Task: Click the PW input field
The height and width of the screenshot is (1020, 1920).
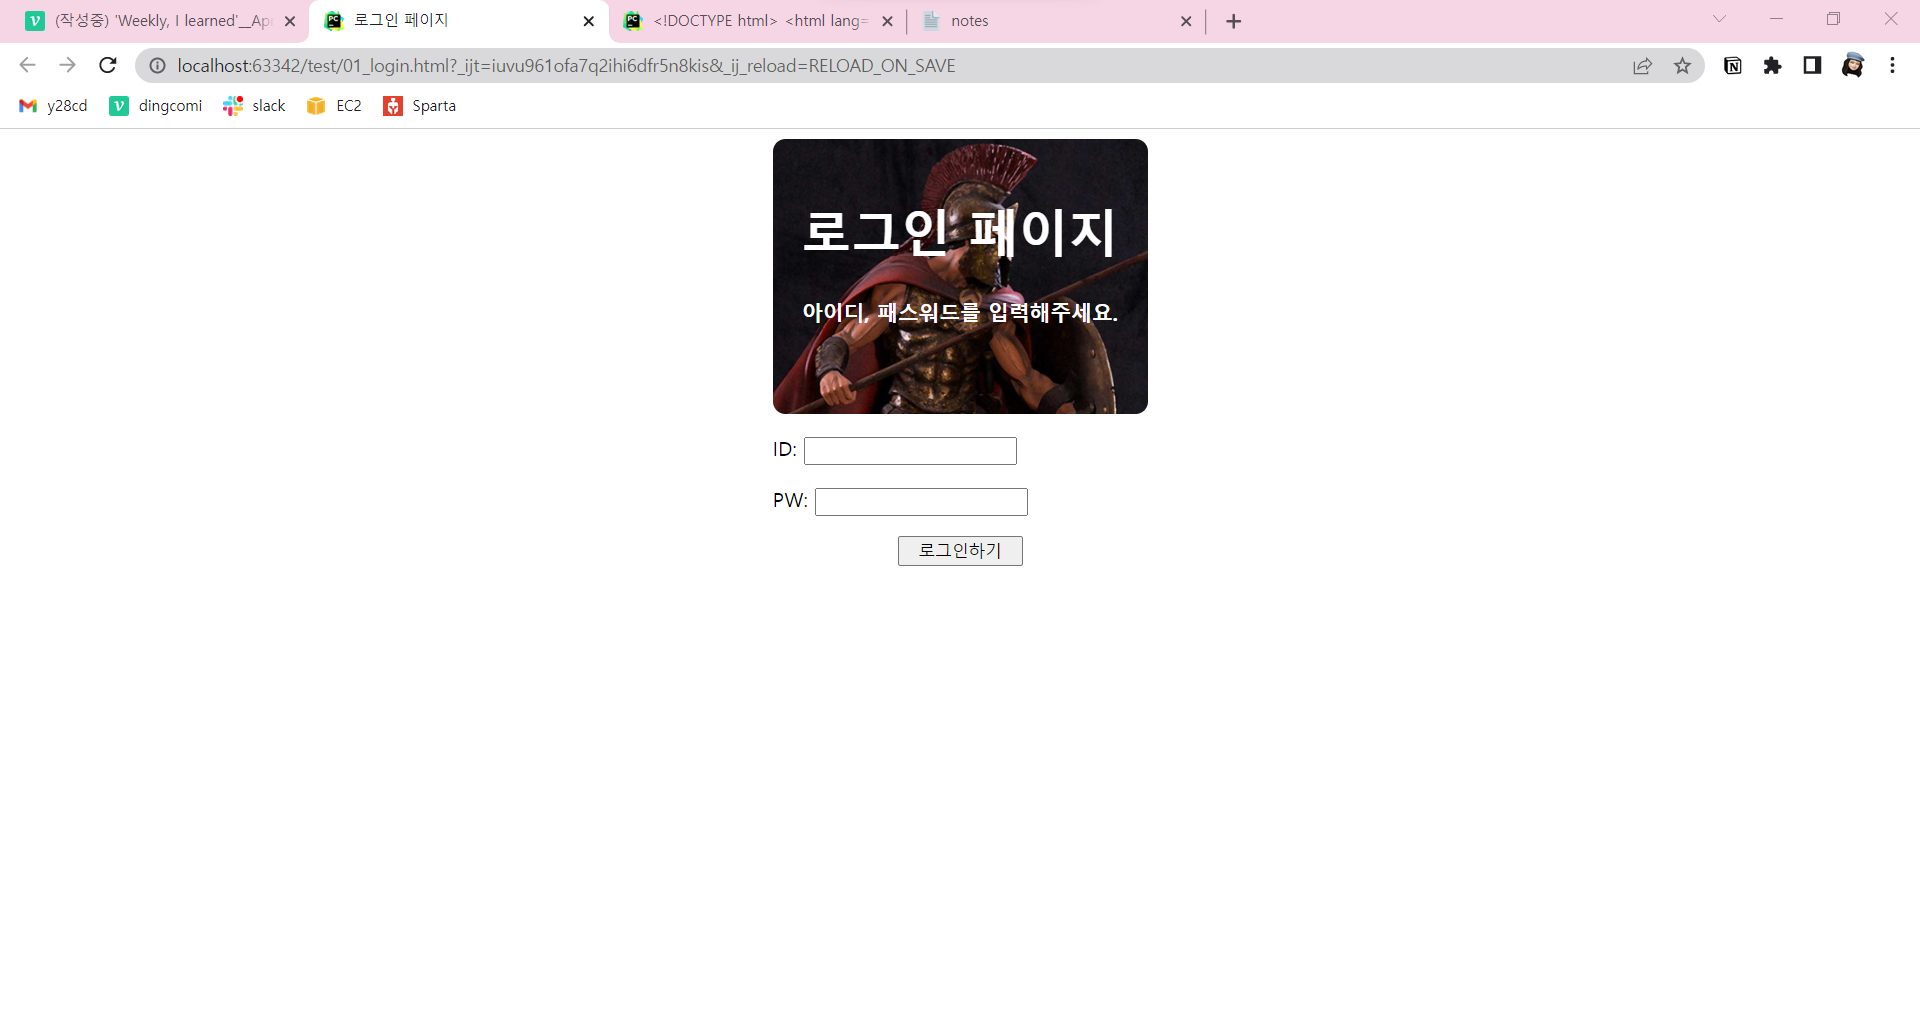Action: (x=921, y=502)
